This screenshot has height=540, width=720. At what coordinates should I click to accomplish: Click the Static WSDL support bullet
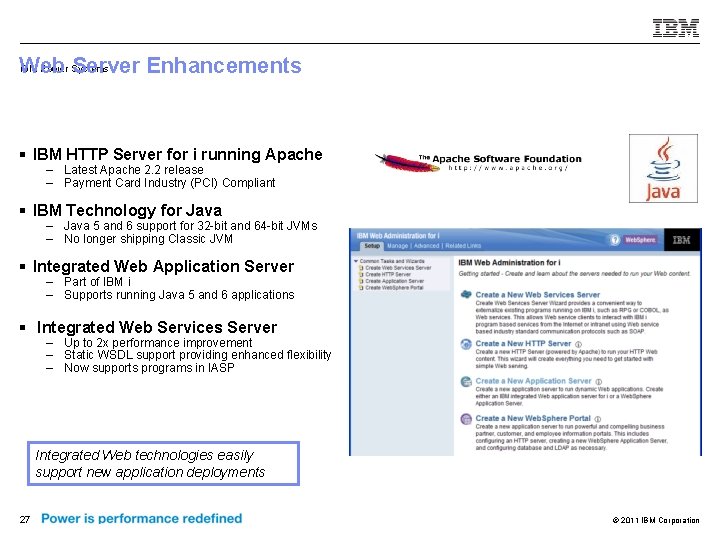pyautogui.click(x=197, y=355)
